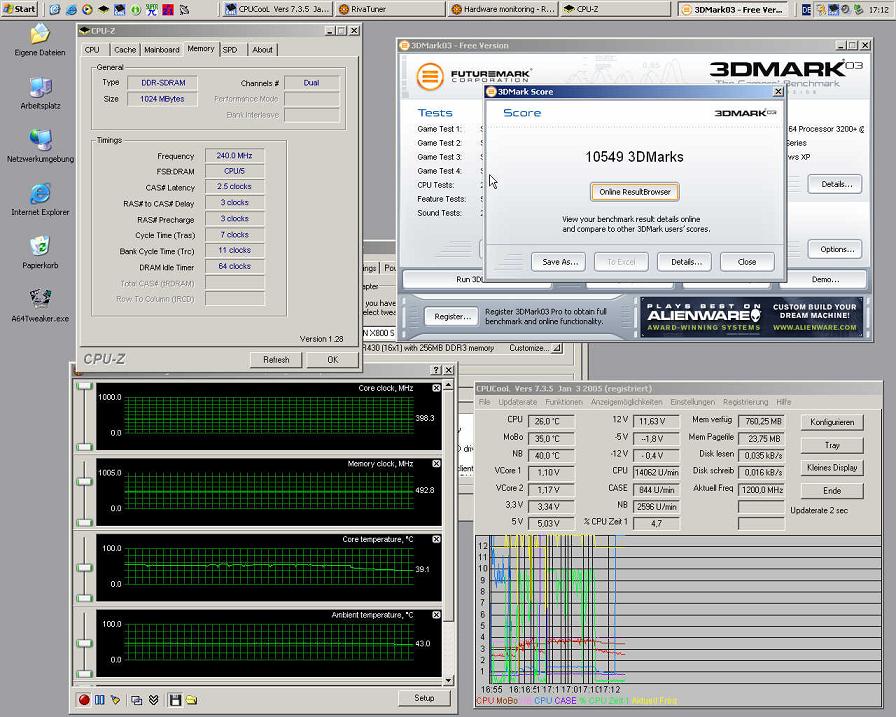Click Internet Explorer quick launch icon
Viewport: 896px width, 717px height.
point(71,9)
